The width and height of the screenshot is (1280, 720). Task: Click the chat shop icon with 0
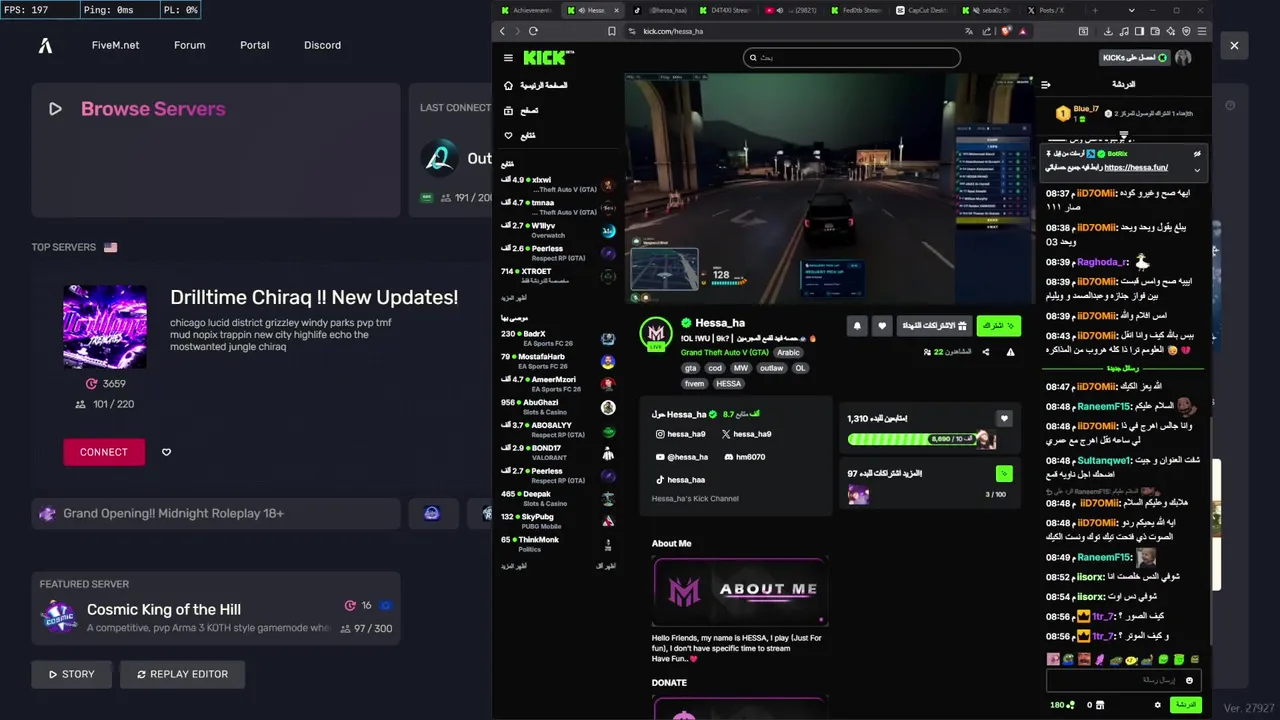pos(1096,705)
